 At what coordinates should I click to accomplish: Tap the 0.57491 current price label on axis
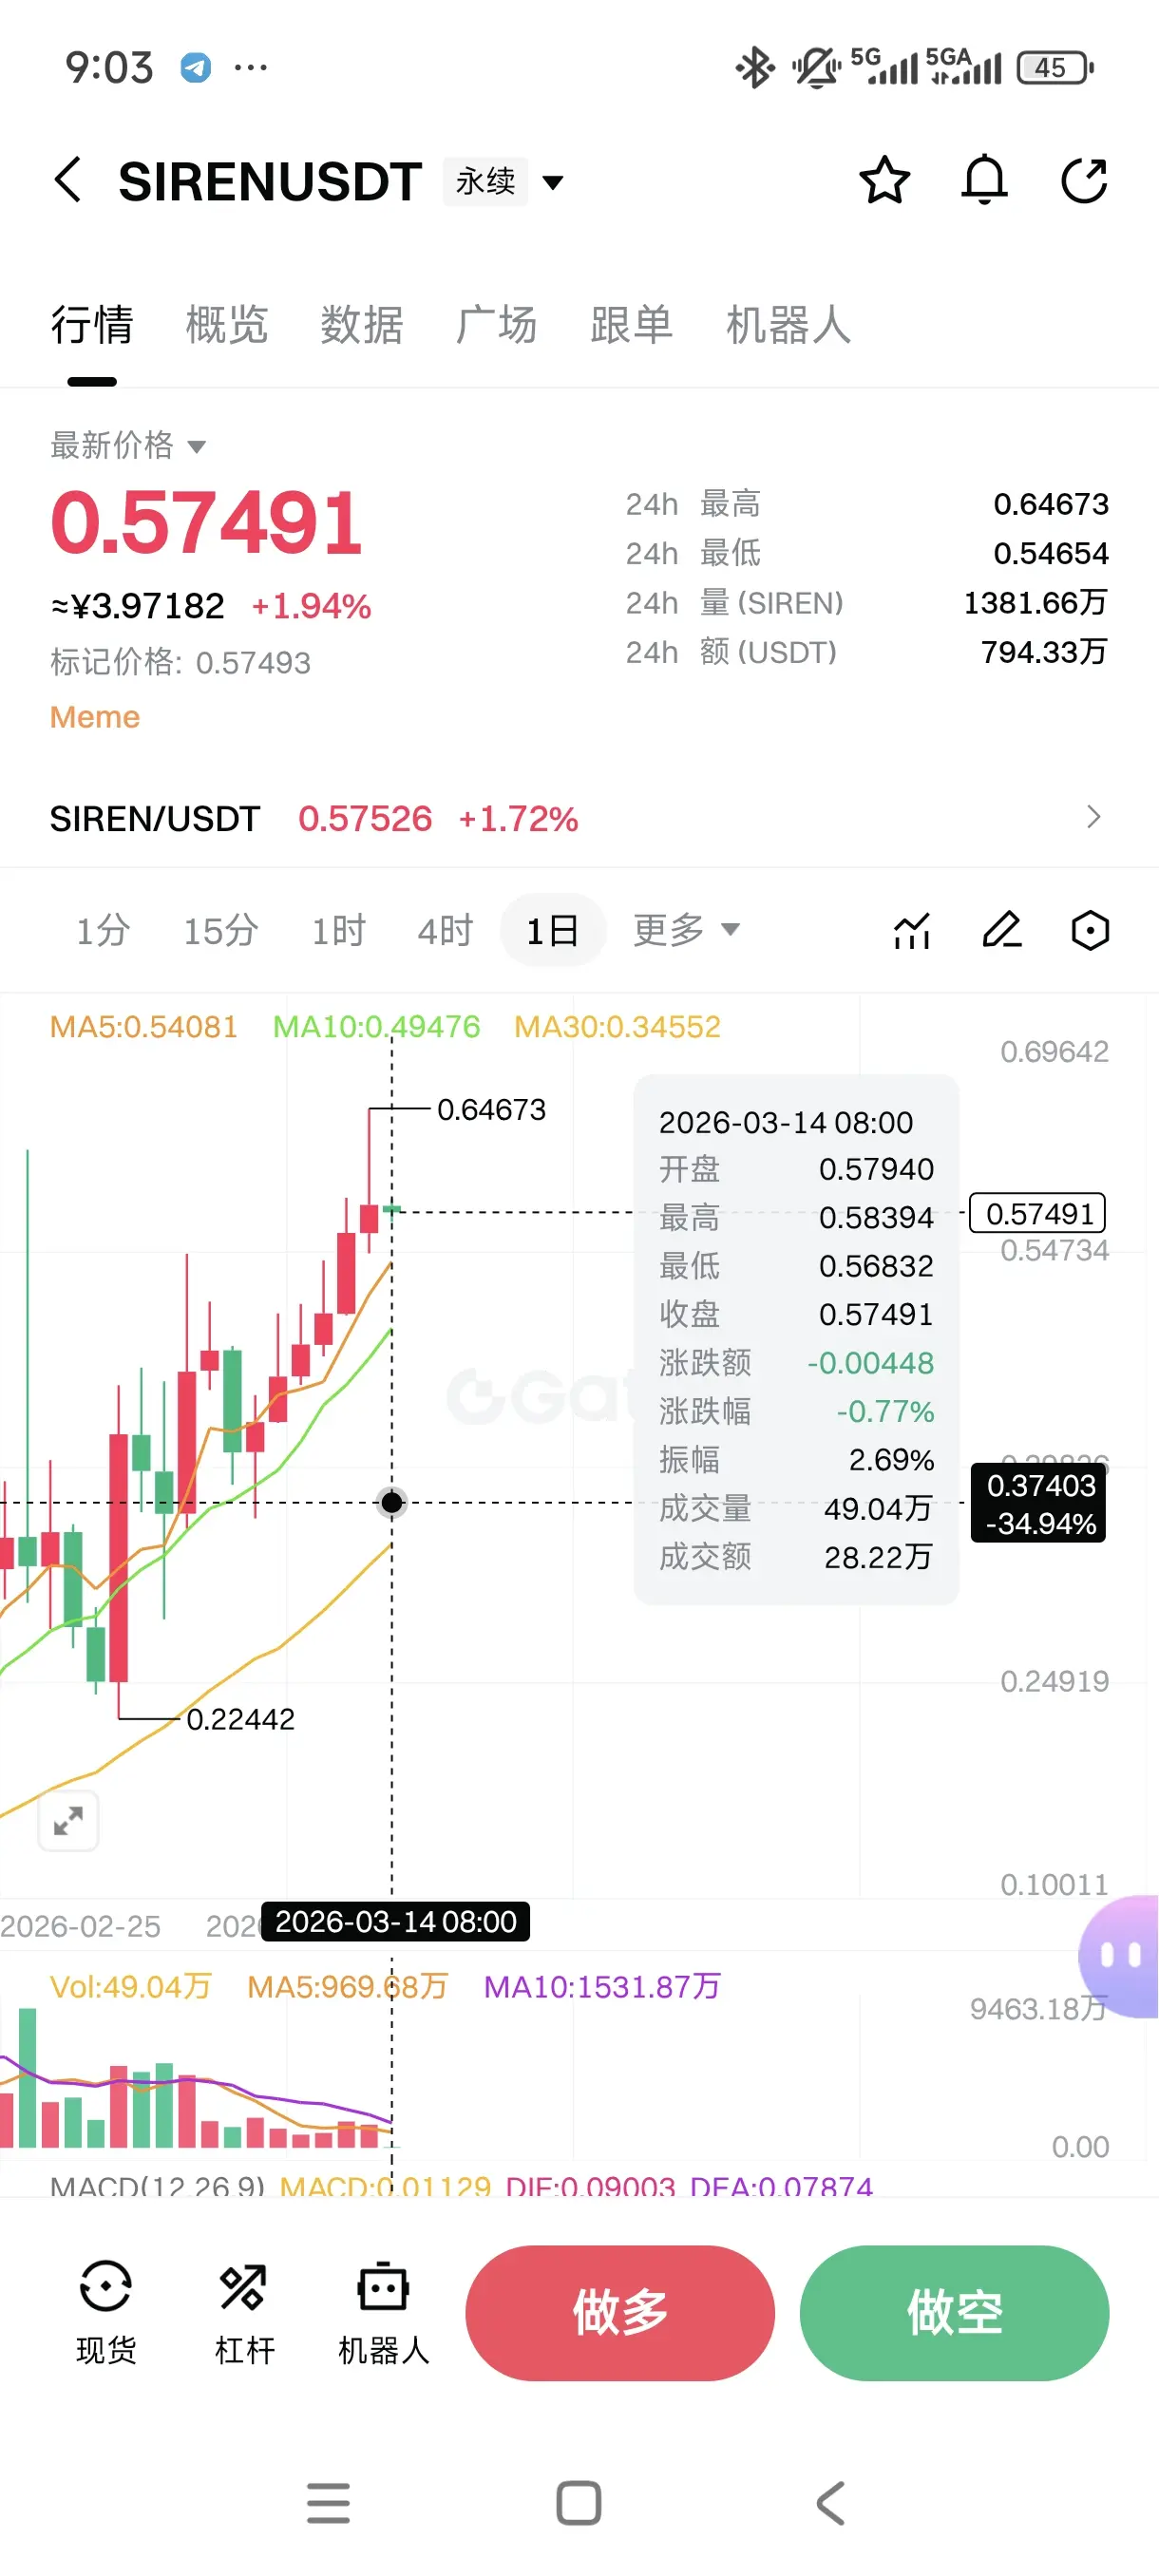(x=1038, y=1213)
